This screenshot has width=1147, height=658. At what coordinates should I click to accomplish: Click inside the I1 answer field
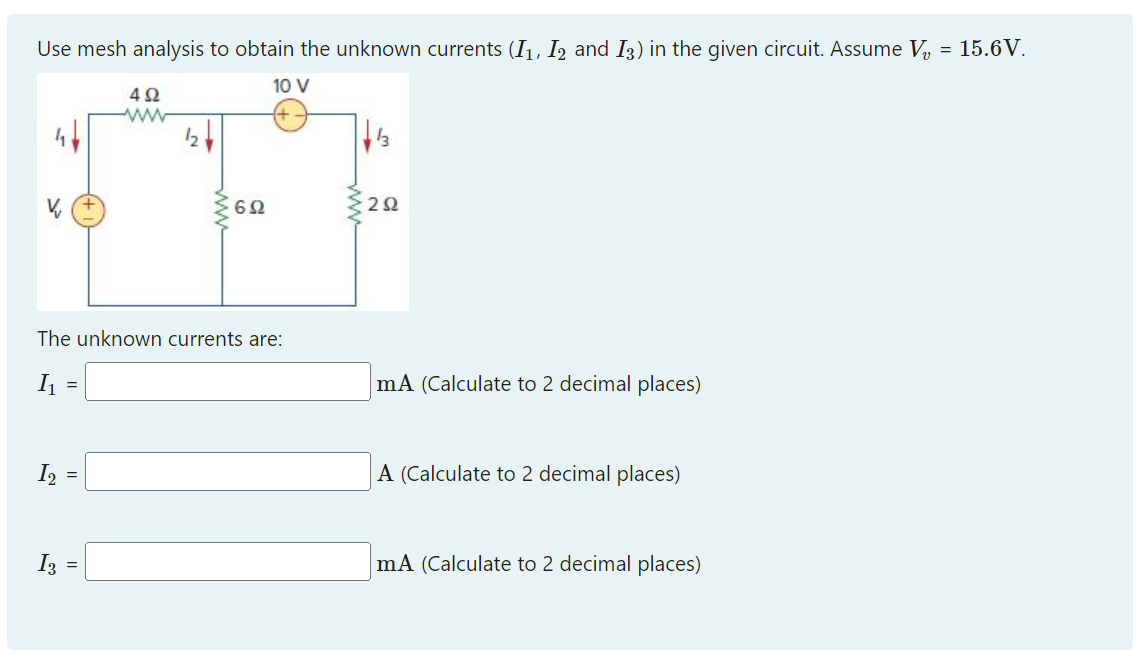(228, 383)
